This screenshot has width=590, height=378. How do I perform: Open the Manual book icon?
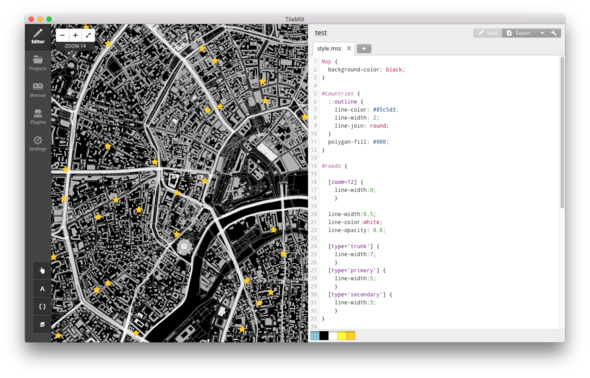click(38, 90)
